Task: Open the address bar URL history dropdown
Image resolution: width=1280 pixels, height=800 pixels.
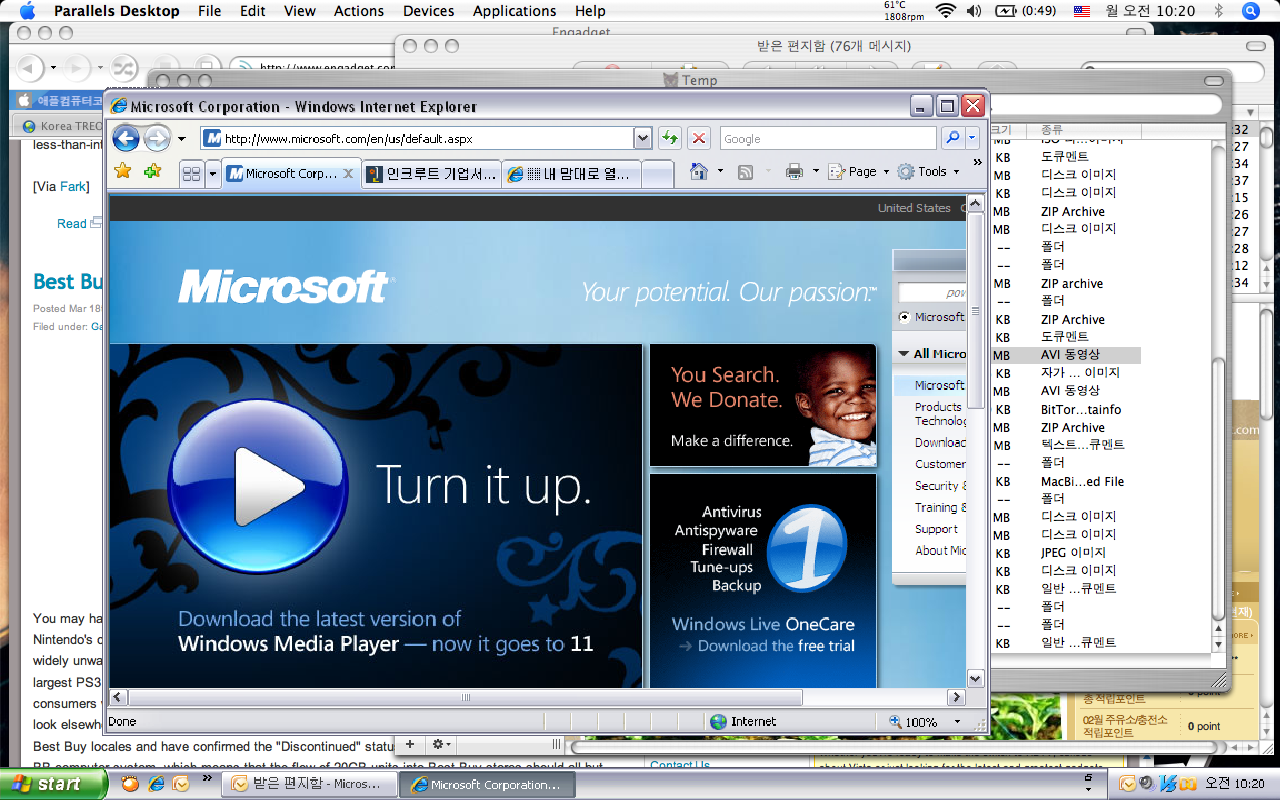Action: (642, 138)
